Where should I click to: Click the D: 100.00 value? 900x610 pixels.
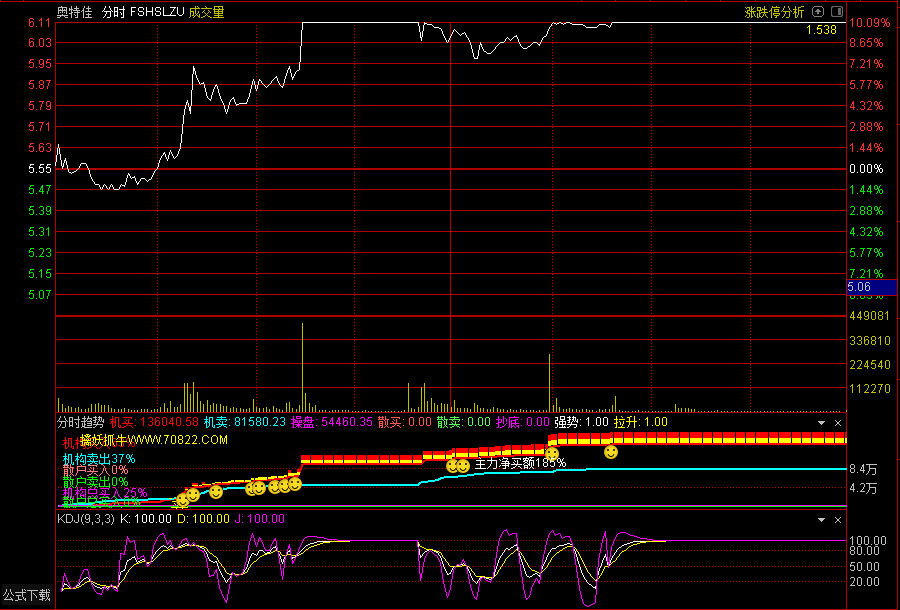click(204, 519)
